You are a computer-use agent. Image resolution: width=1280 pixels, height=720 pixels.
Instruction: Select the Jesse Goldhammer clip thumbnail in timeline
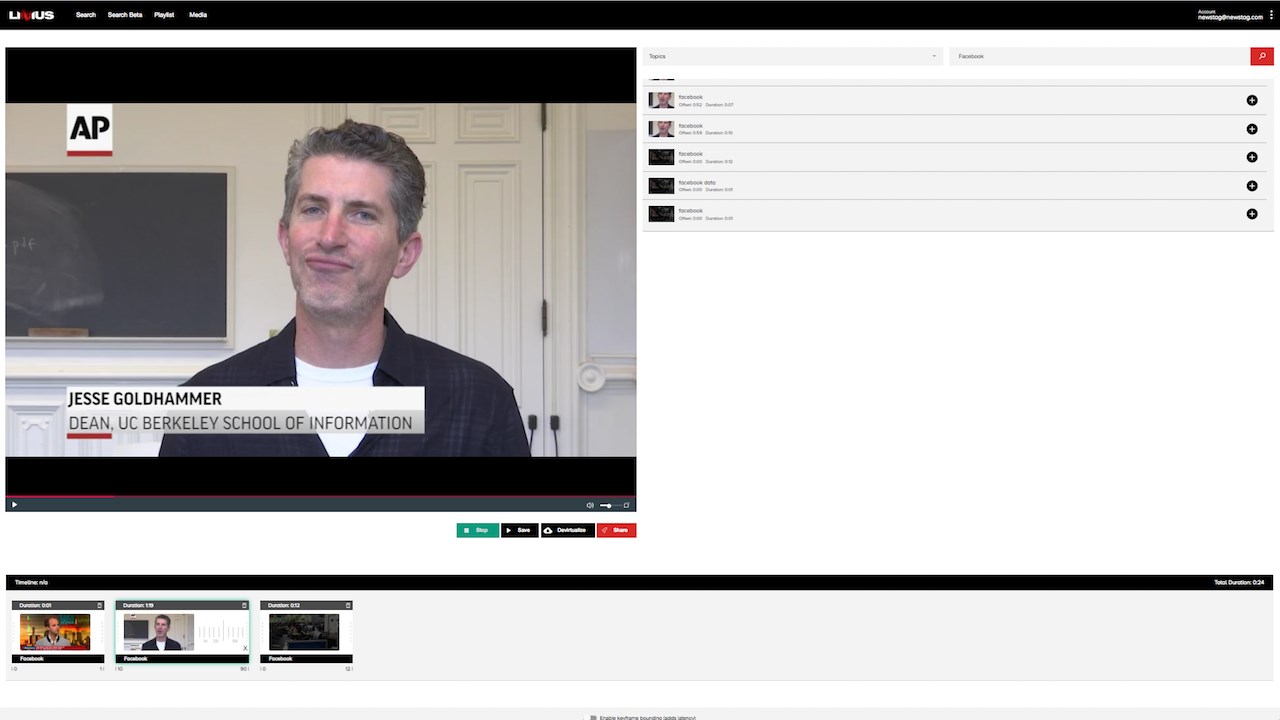pos(158,632)
